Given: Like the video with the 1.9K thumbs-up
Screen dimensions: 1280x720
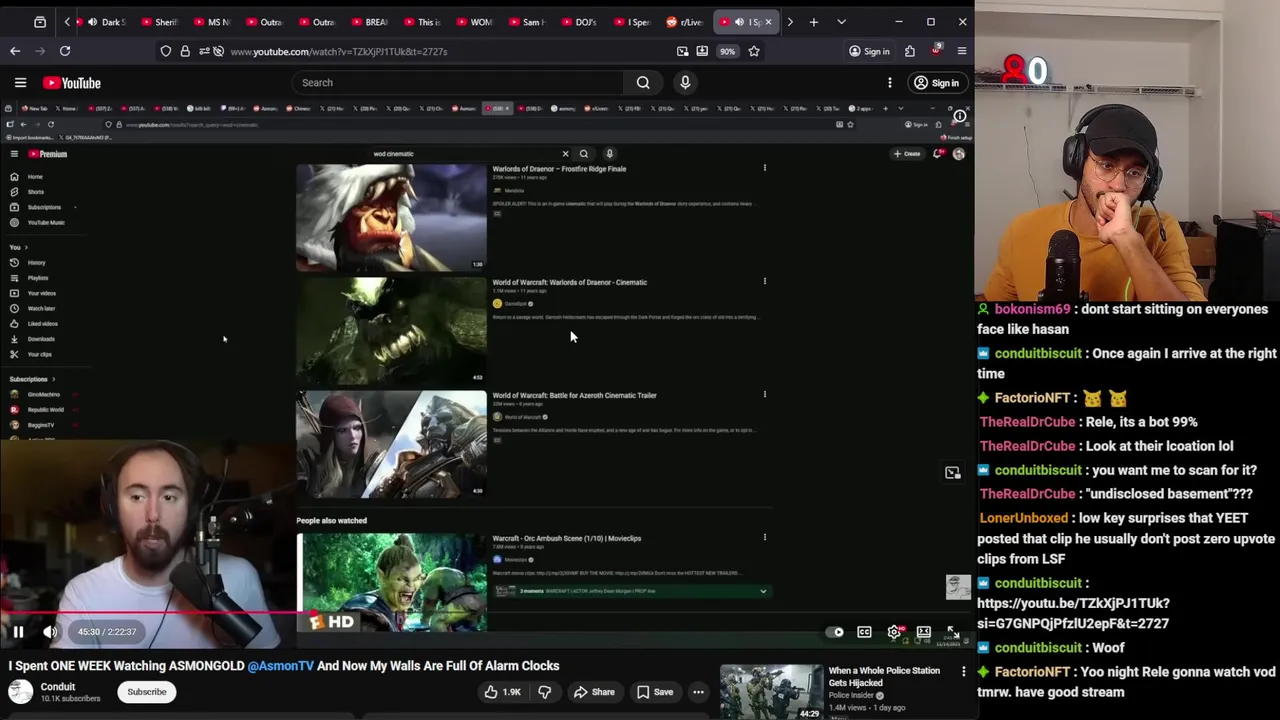Looking at the screenshot, I should (x=502, y=692).
